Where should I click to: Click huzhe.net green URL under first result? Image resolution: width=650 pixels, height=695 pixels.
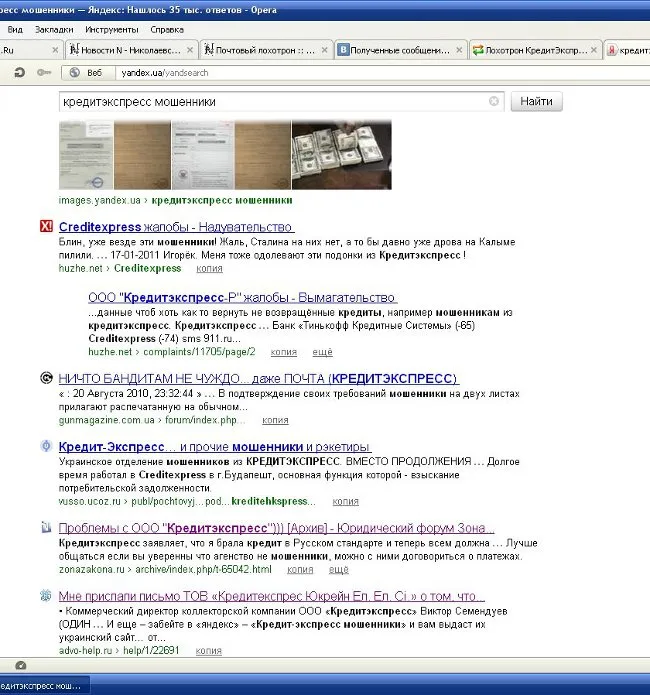tap(120, 269)
